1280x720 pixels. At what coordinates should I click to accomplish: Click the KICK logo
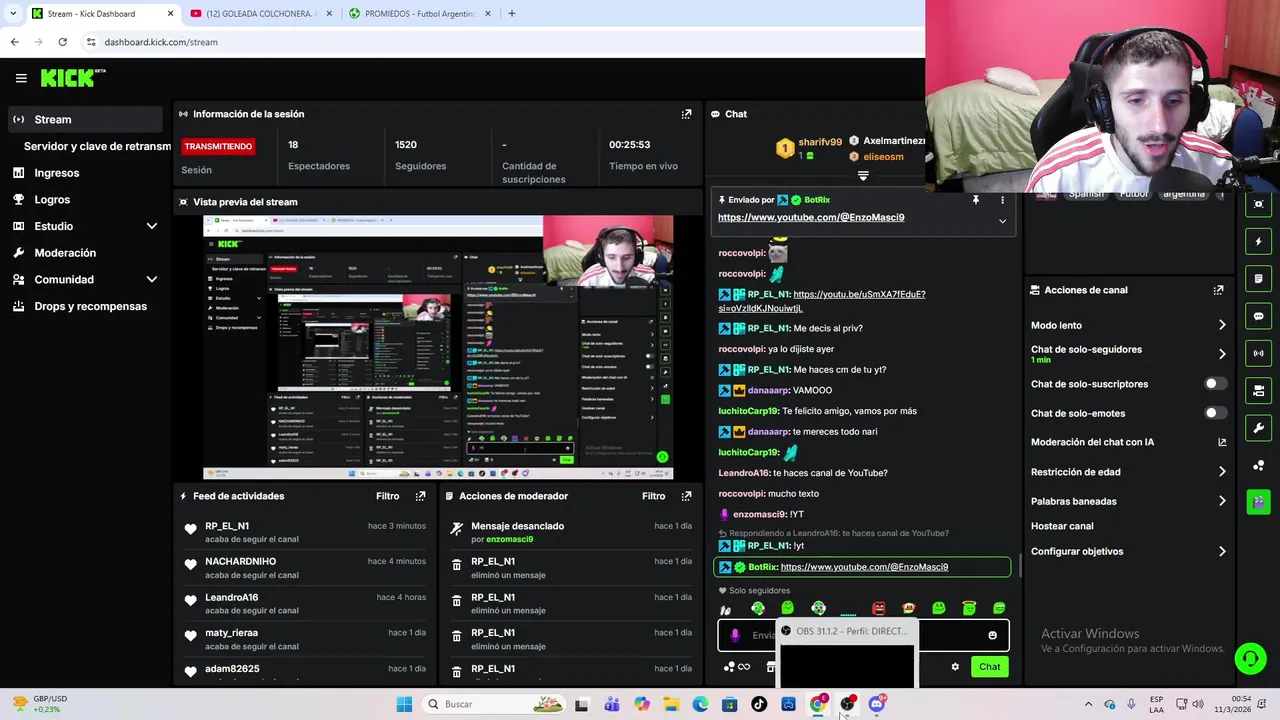point(72,78)
